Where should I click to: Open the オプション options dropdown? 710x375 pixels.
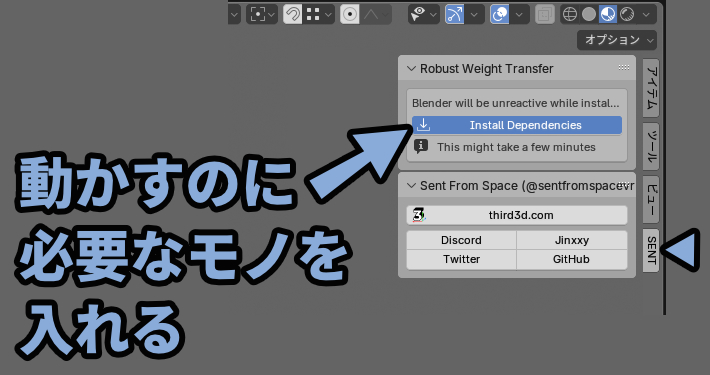(x=617, y=40)
